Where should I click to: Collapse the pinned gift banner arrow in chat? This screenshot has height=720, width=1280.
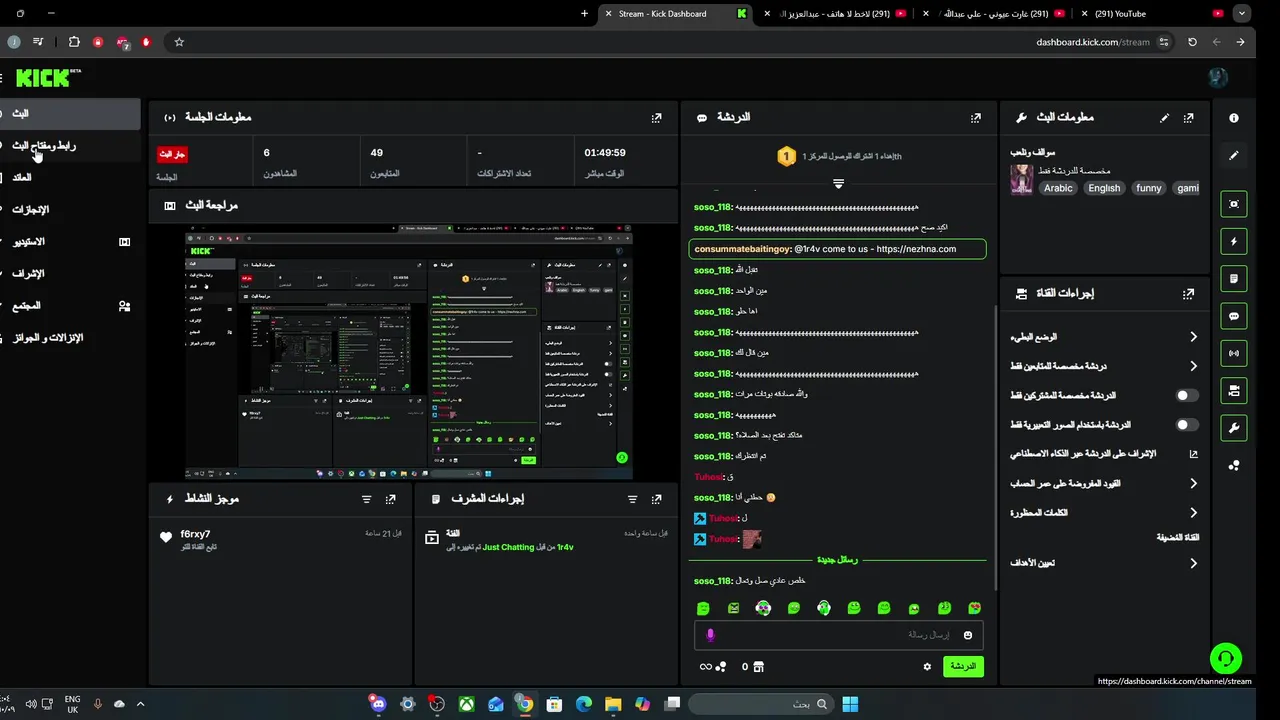pos(838,183)
